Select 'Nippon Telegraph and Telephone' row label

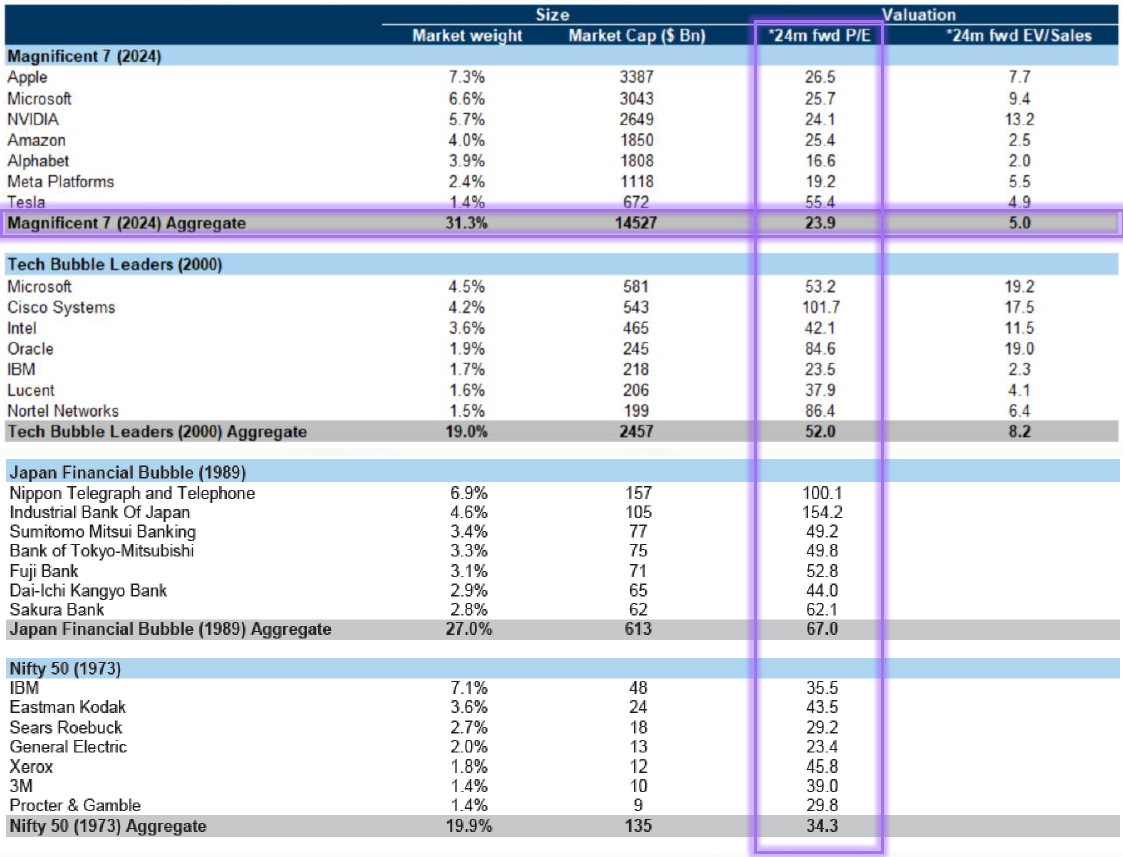pos(132,493)
